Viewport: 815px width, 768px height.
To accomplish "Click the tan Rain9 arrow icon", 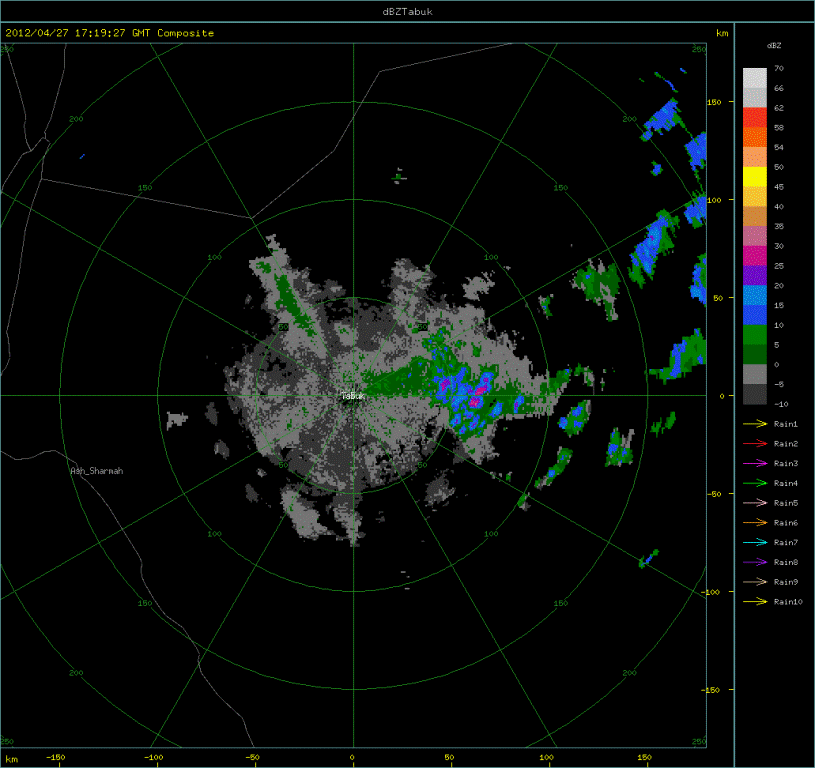I will [755, 582].
